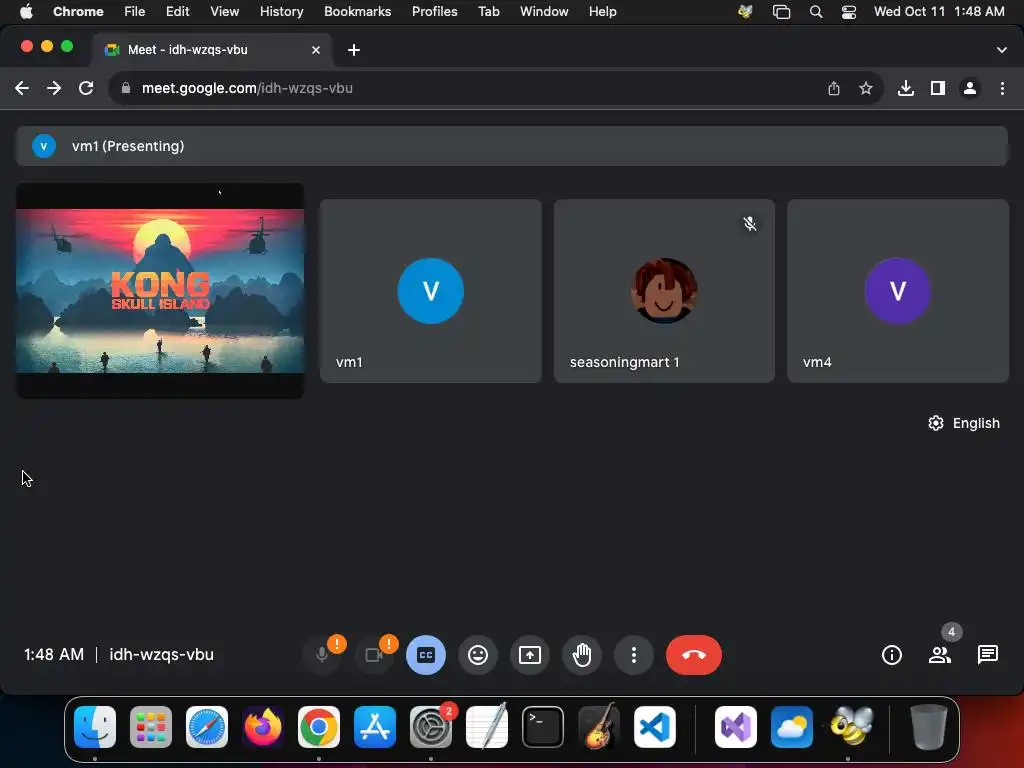Select the Meet - idh-wzqs-vbu tab
This screenshot has width=1024, height=768.
[x=212, y=50]
